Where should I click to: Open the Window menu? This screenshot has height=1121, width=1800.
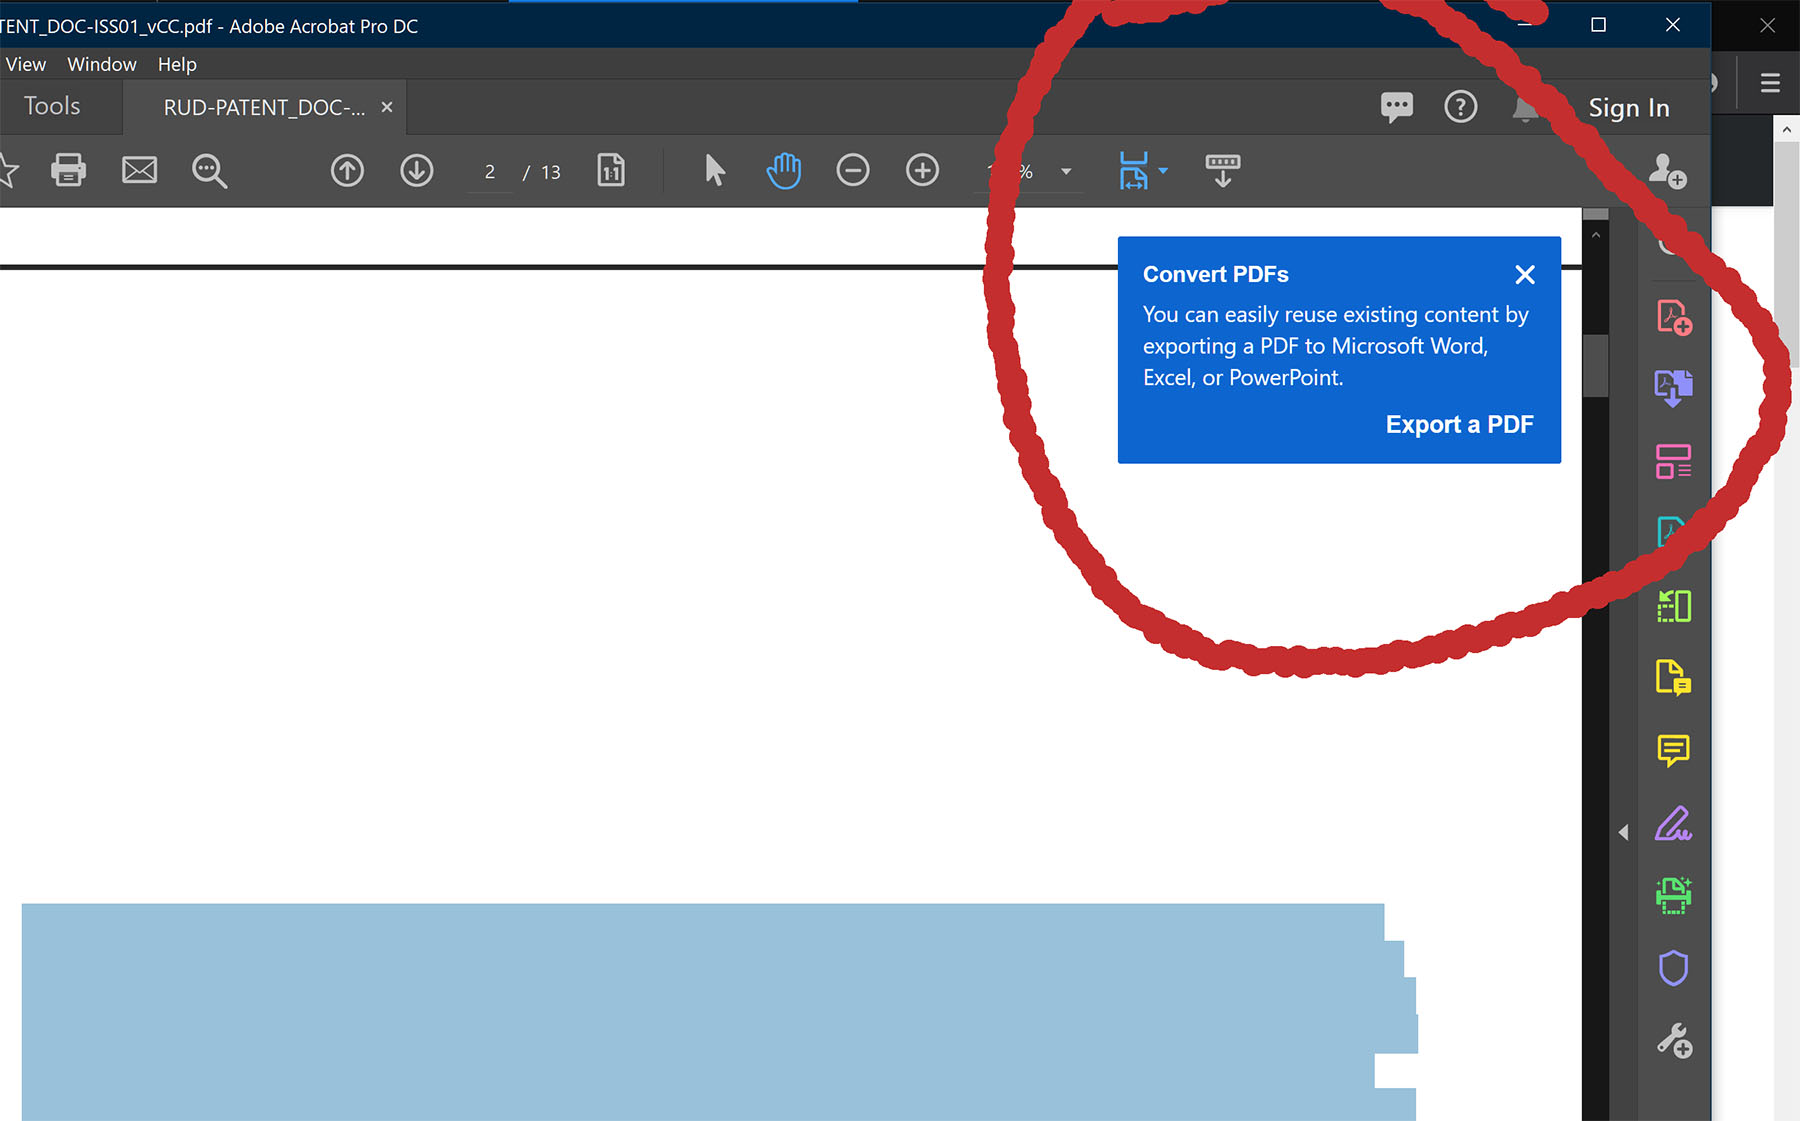pos(101,64)
